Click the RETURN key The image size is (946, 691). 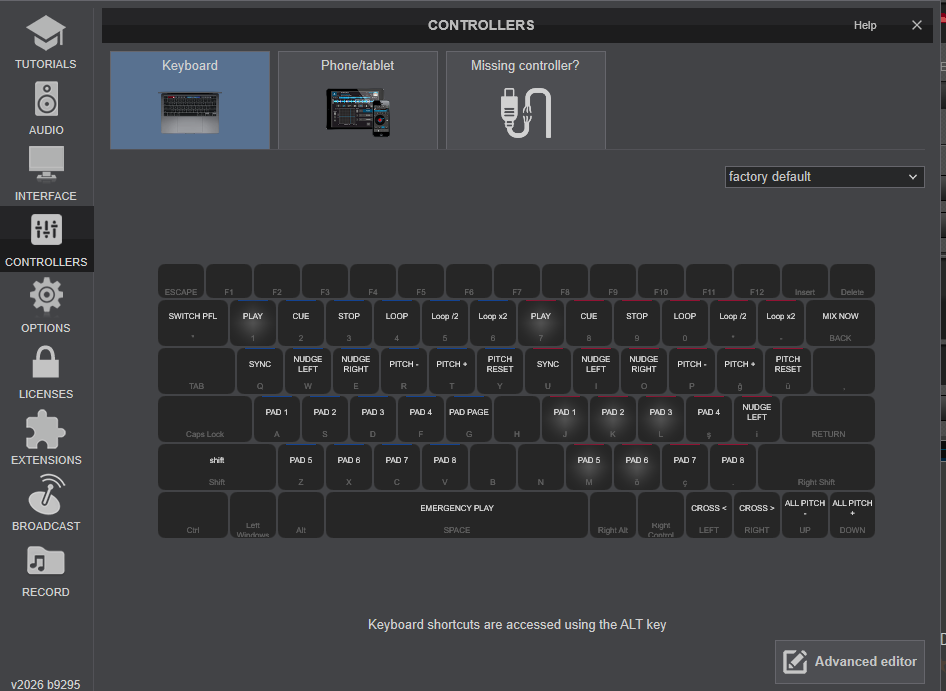828,419
